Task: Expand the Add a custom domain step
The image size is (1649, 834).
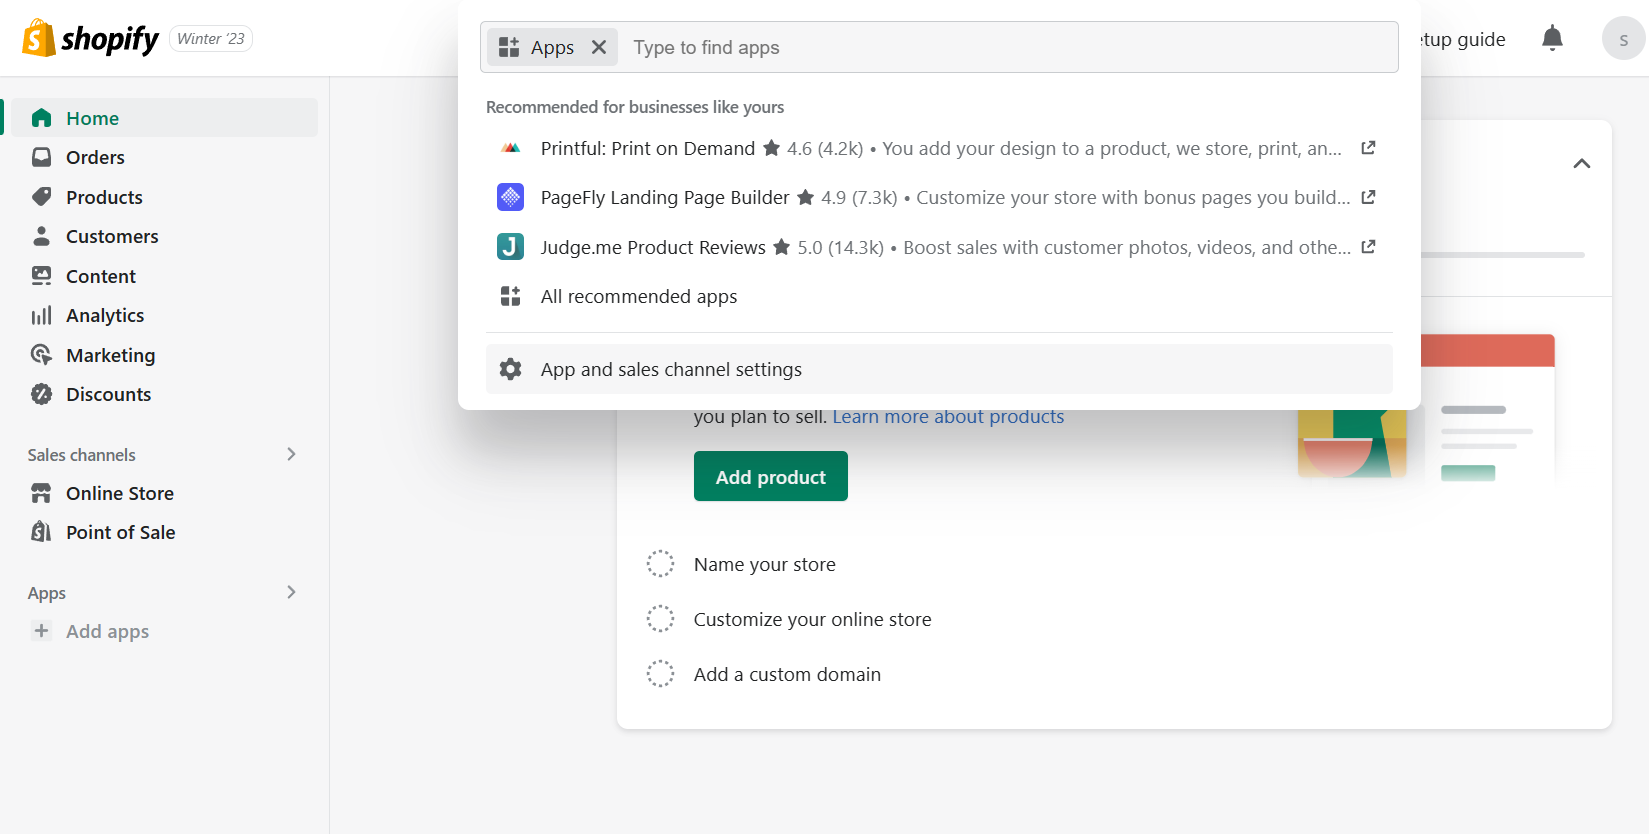Action: pos(788,674)
